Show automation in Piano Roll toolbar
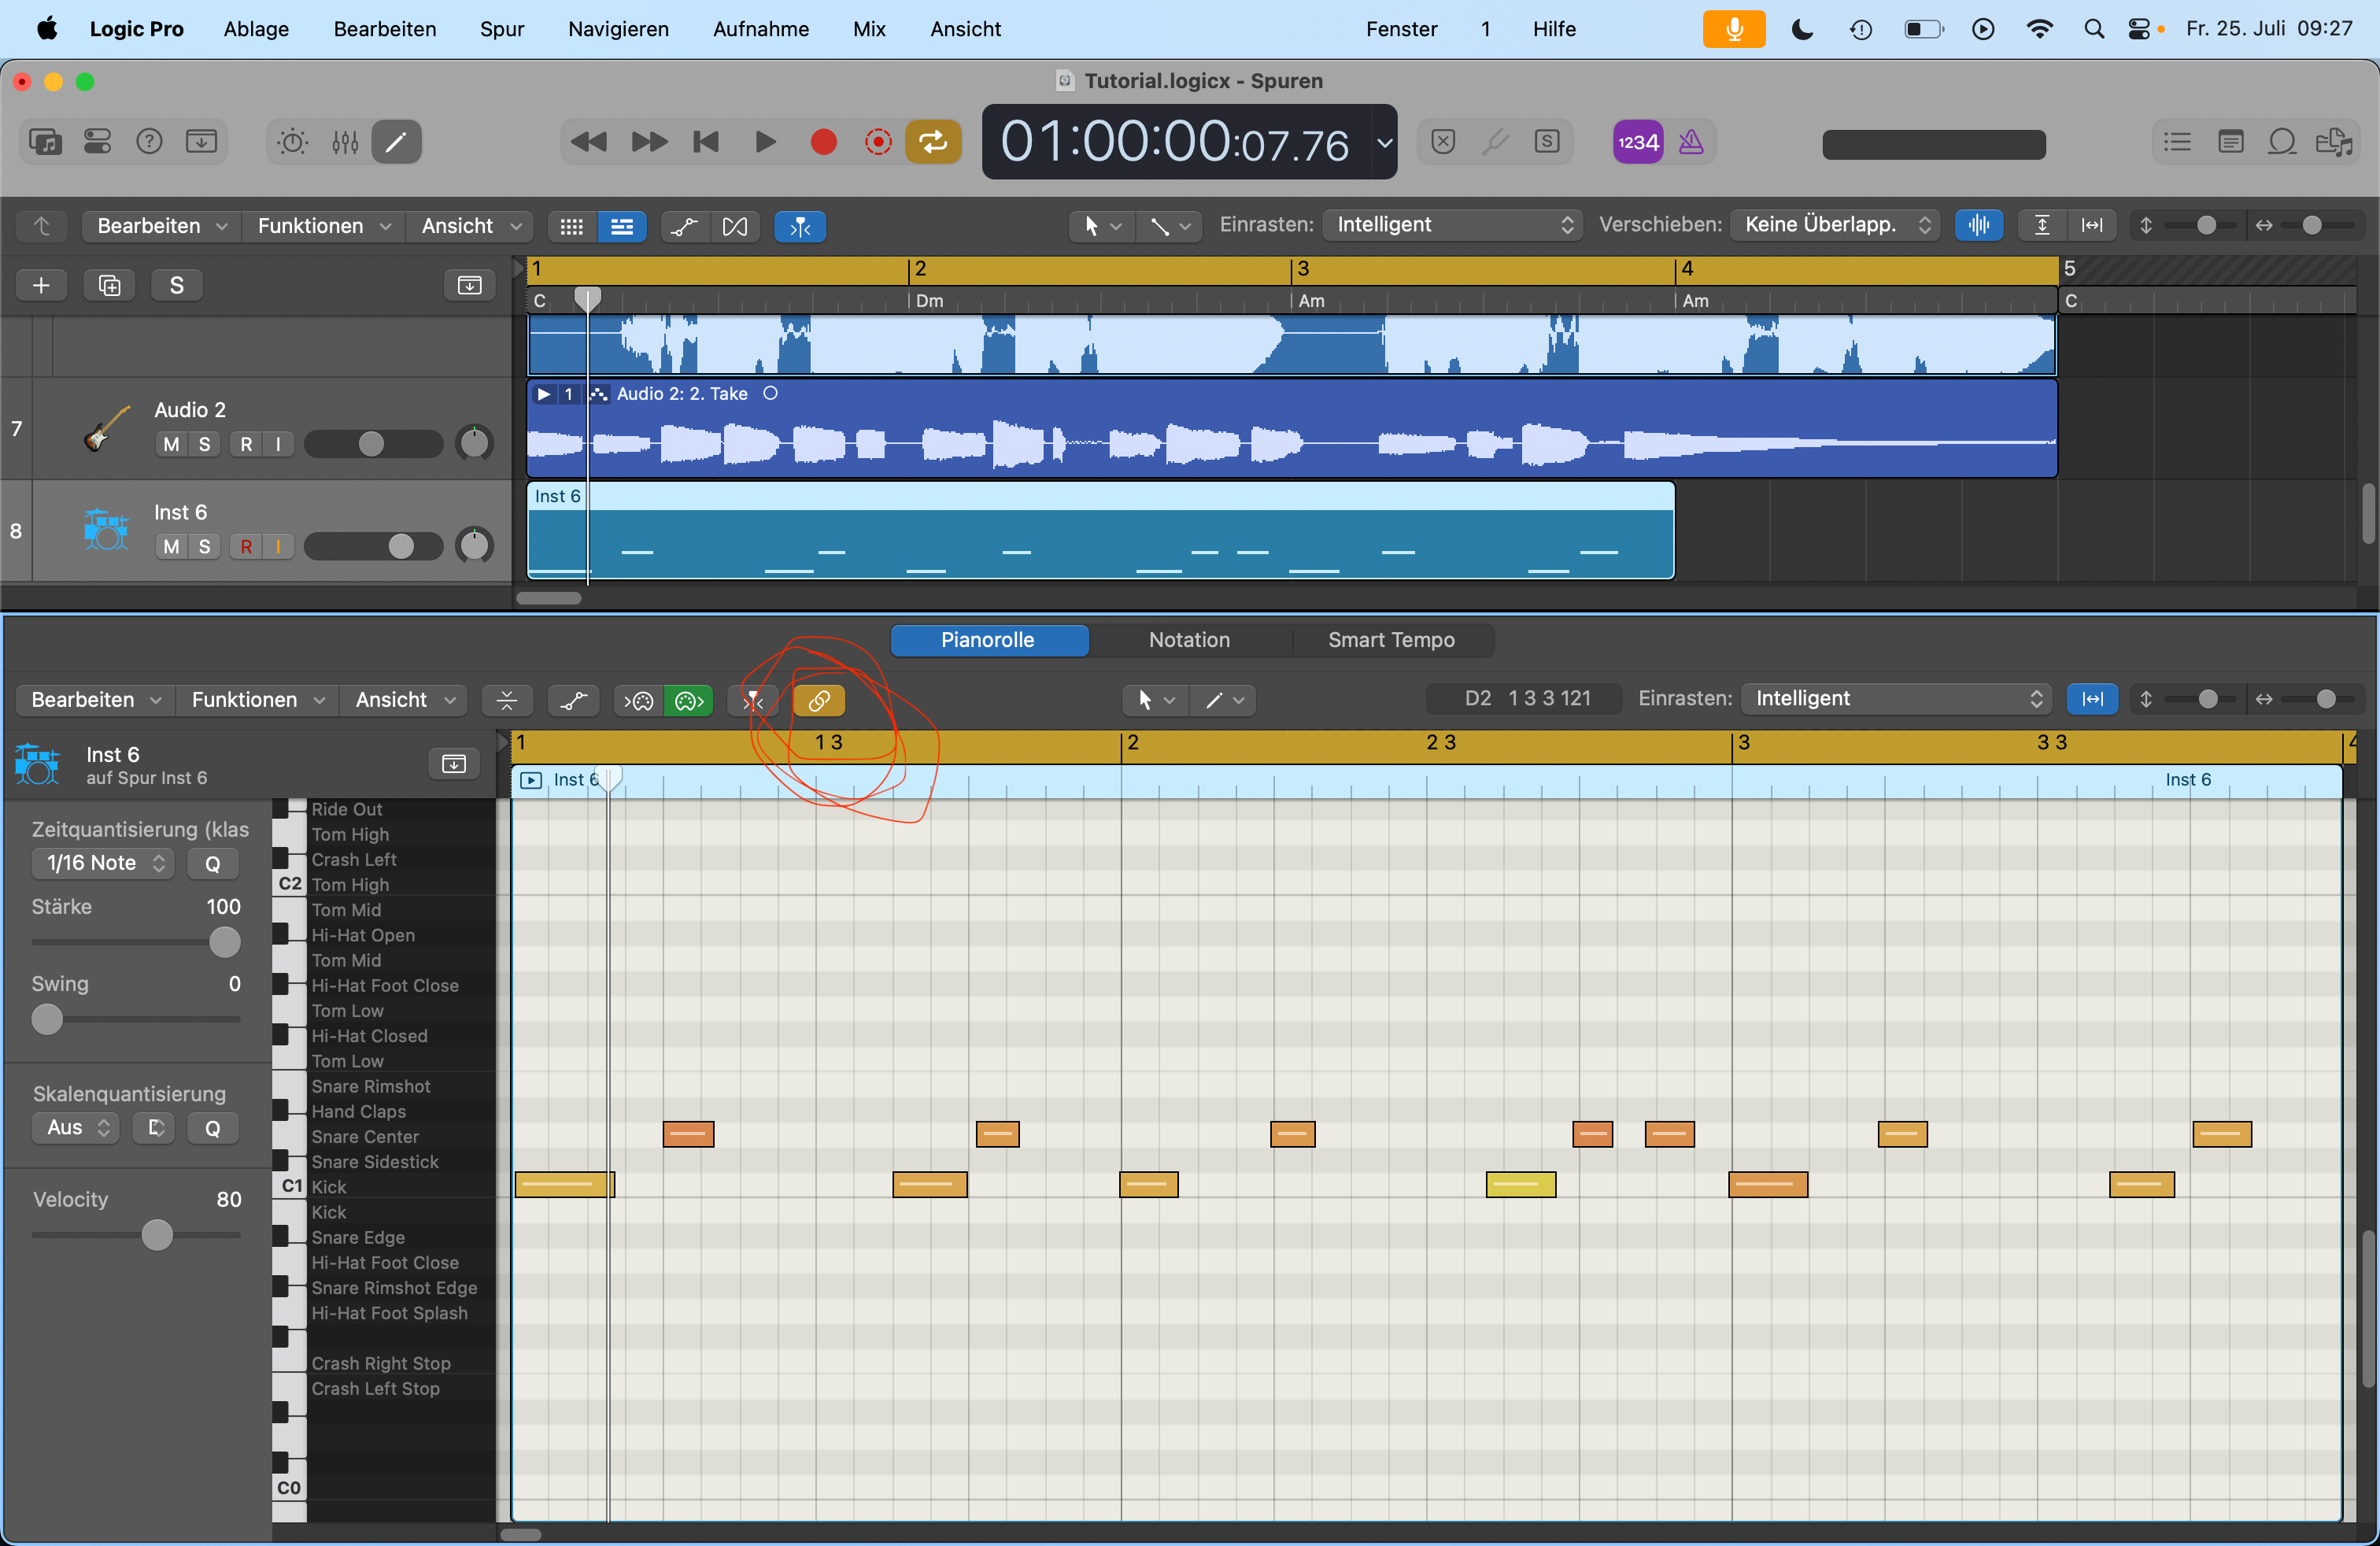 tap(574, 701)
